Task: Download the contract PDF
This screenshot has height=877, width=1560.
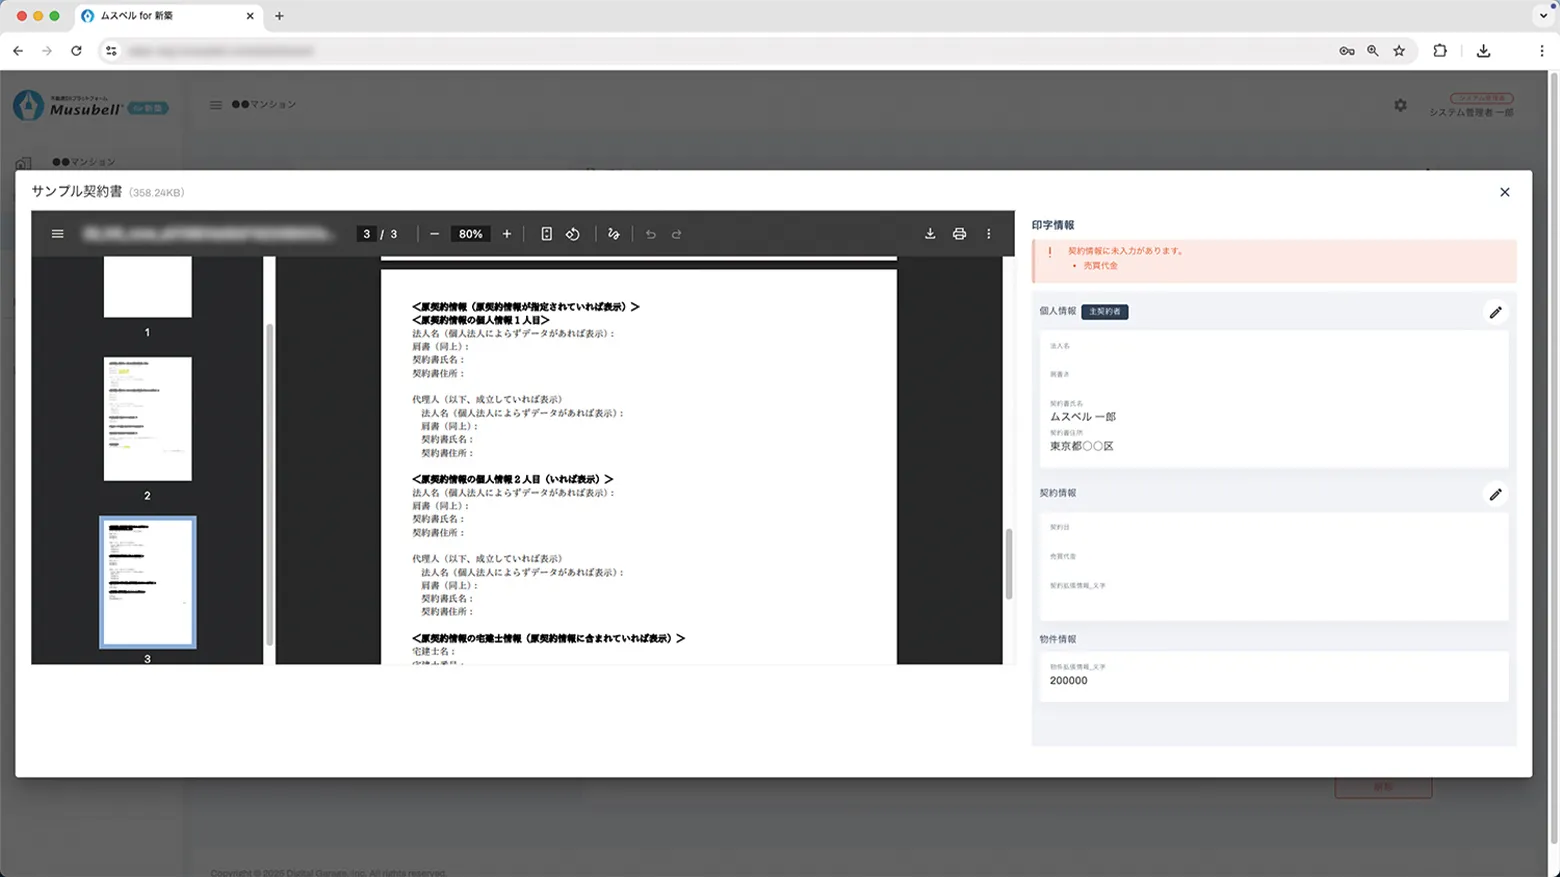Action: click(929, 233)
